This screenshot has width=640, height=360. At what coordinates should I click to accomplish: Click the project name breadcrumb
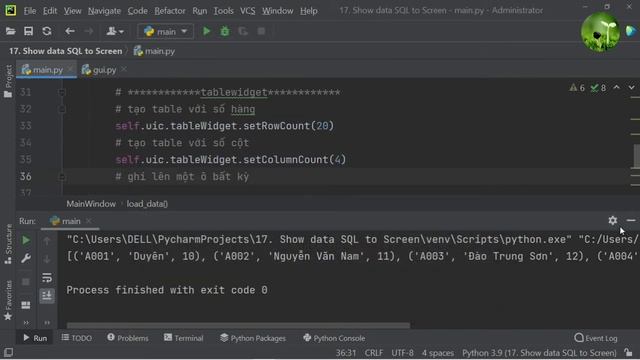coord(65,51)
